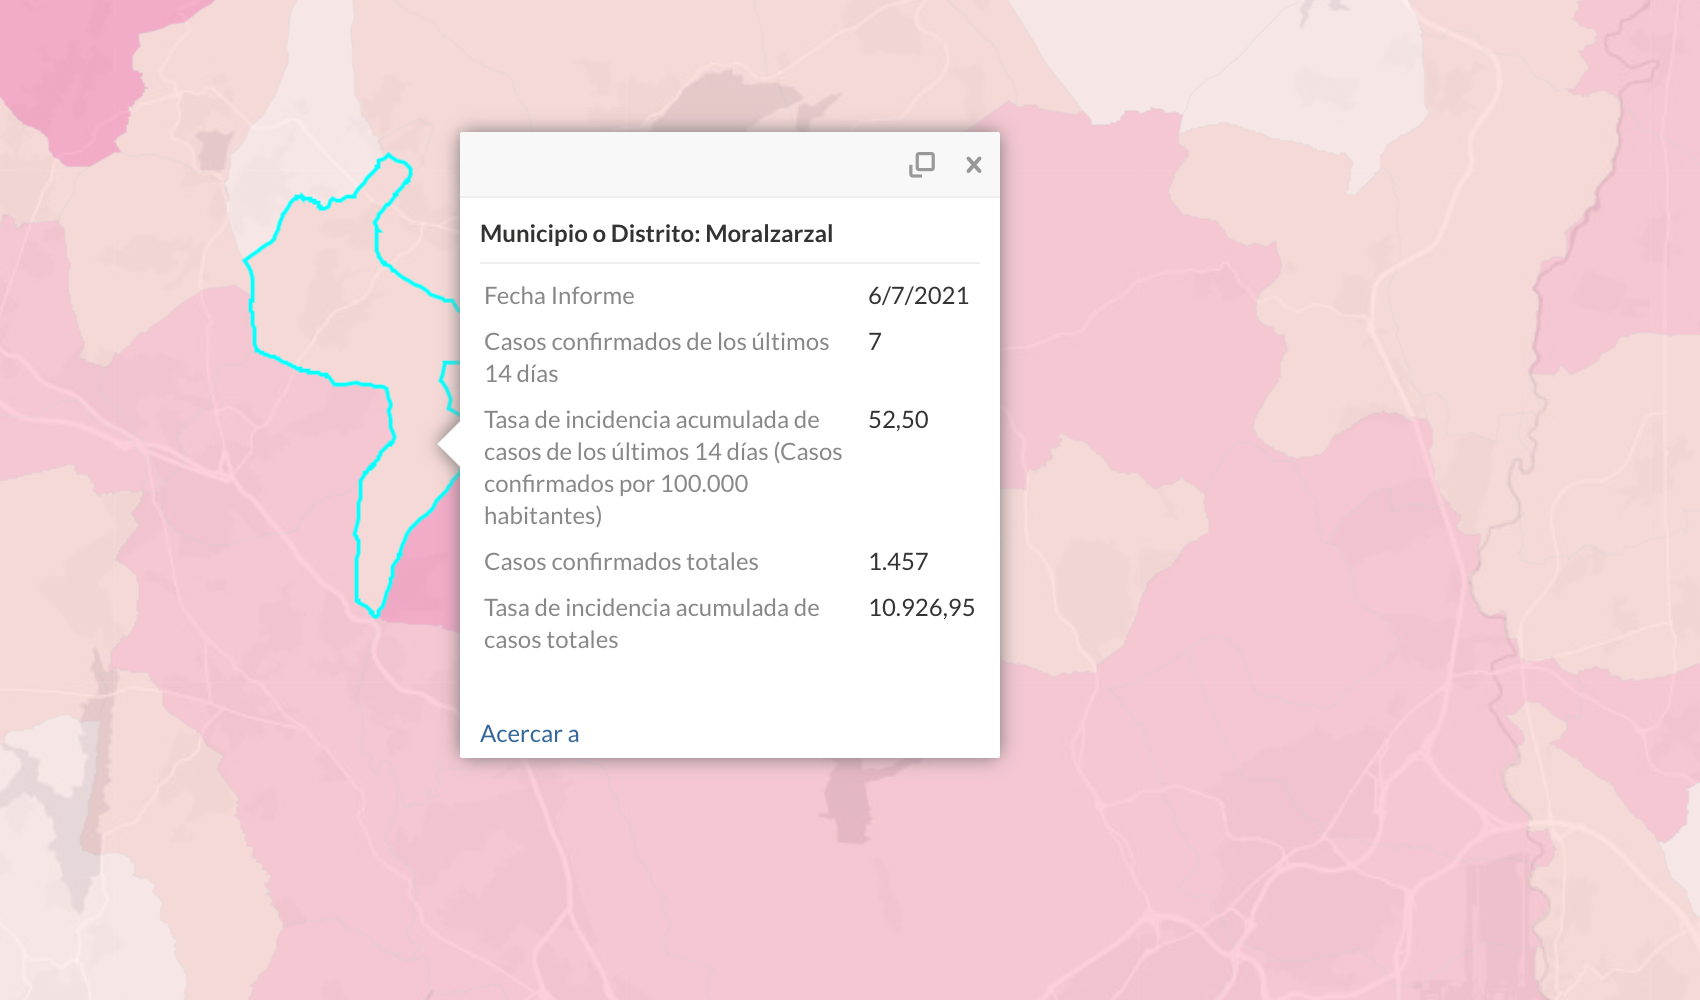
Task: Click the 10.926,95 total incidence value
Action: pyautogui.click(x=921, y=608)
